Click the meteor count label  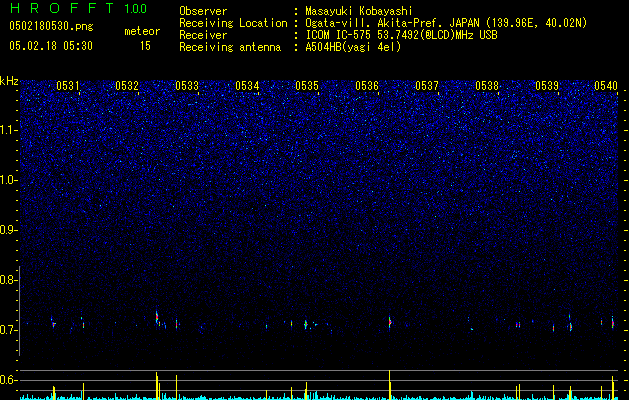tap(142, 31)
